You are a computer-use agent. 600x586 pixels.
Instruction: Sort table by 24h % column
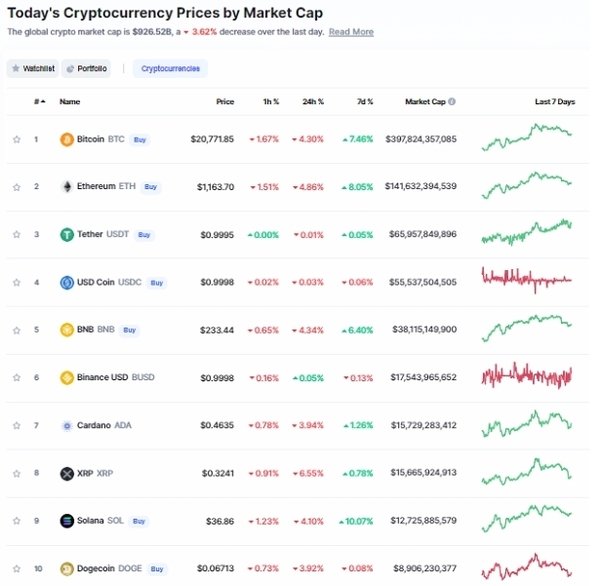(313, 101)
